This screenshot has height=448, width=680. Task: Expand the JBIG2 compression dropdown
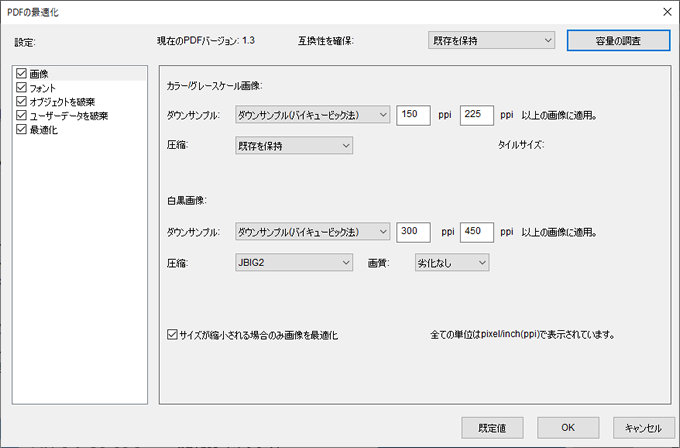[293, 263]
